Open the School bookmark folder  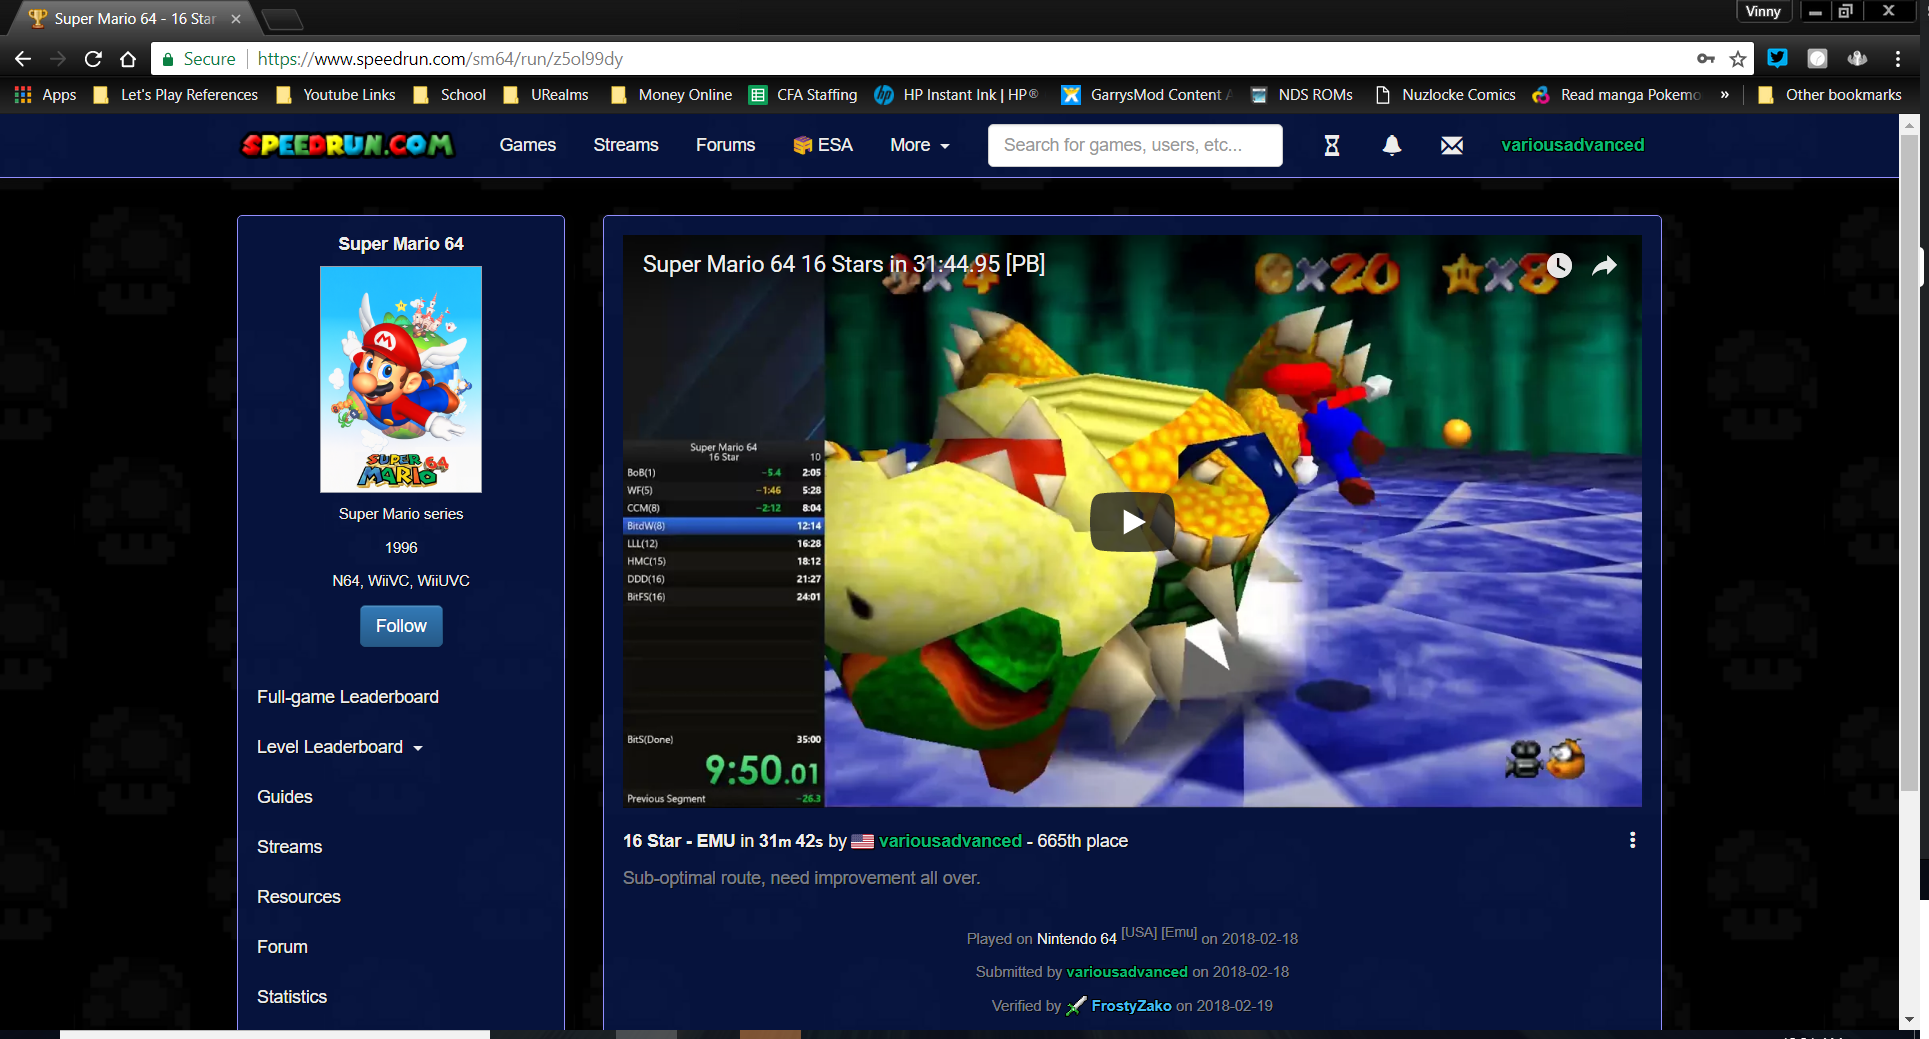tap(449, 95)
